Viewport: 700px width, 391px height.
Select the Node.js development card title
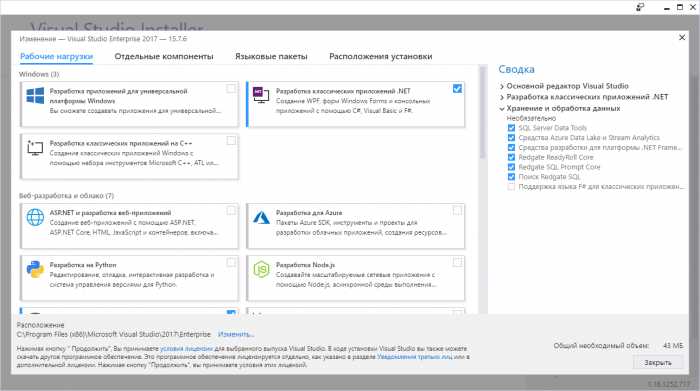click(x=305, y=265)
